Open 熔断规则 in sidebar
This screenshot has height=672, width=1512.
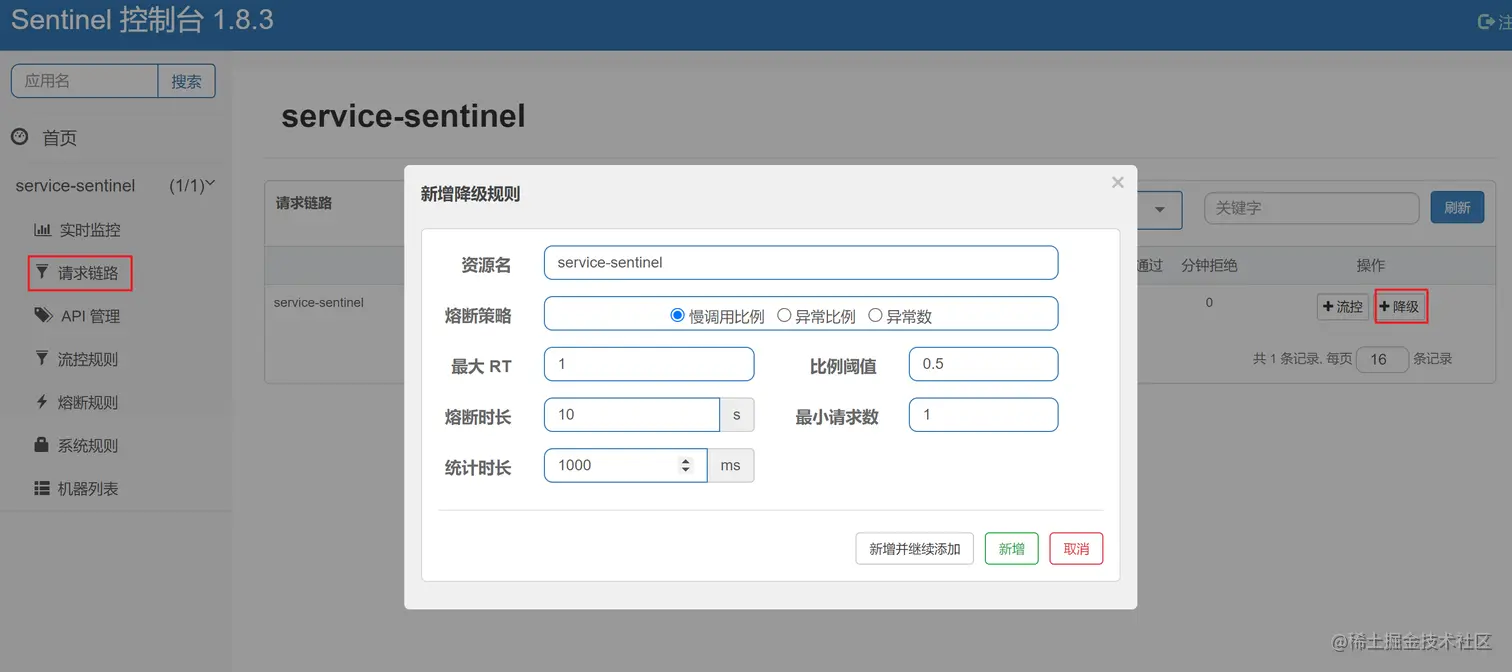(x=88, y=402)
